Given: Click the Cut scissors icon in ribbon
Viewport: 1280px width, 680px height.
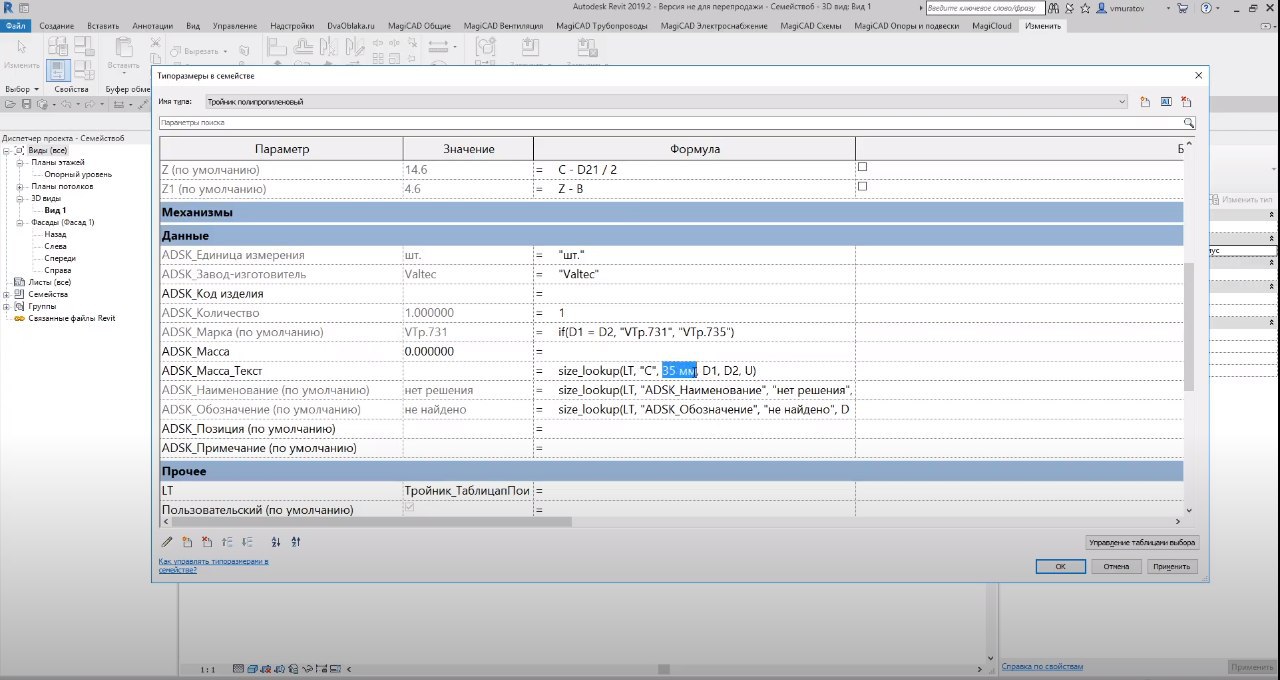Looking at the screenshot, I should pyautogui.click(x=156, y=43).
